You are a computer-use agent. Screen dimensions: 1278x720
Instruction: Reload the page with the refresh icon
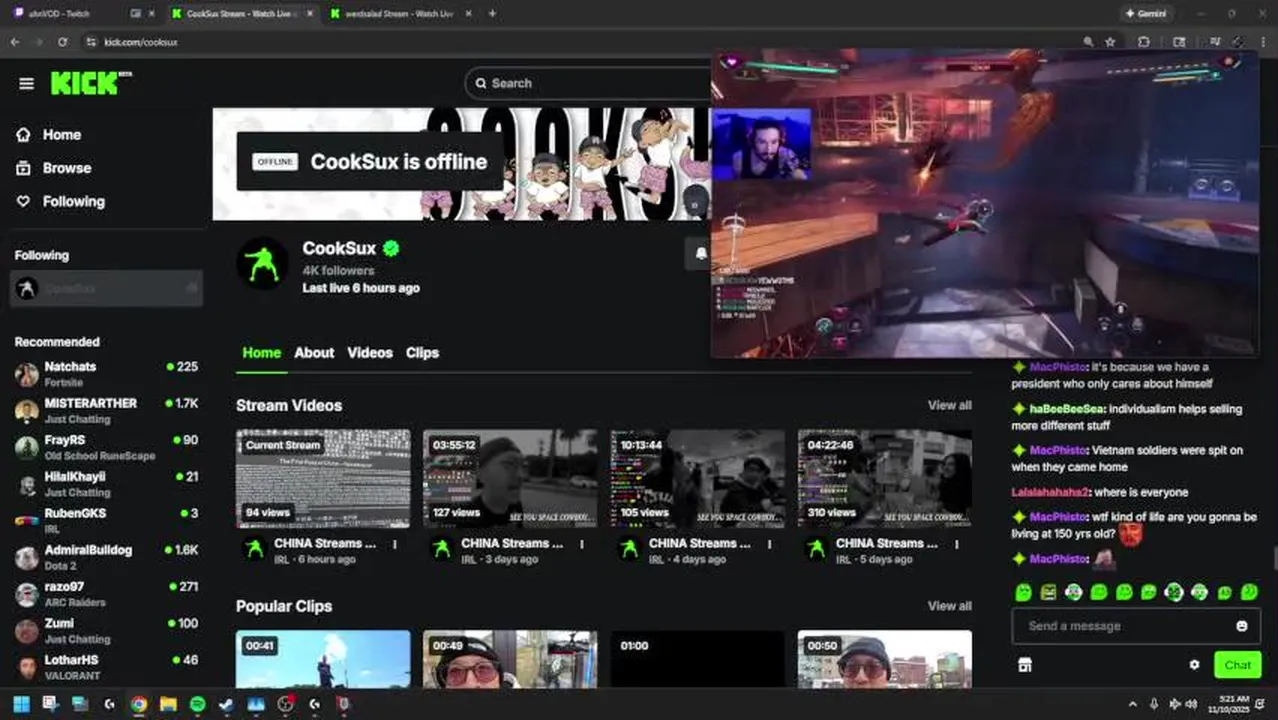tap(62, 42)
